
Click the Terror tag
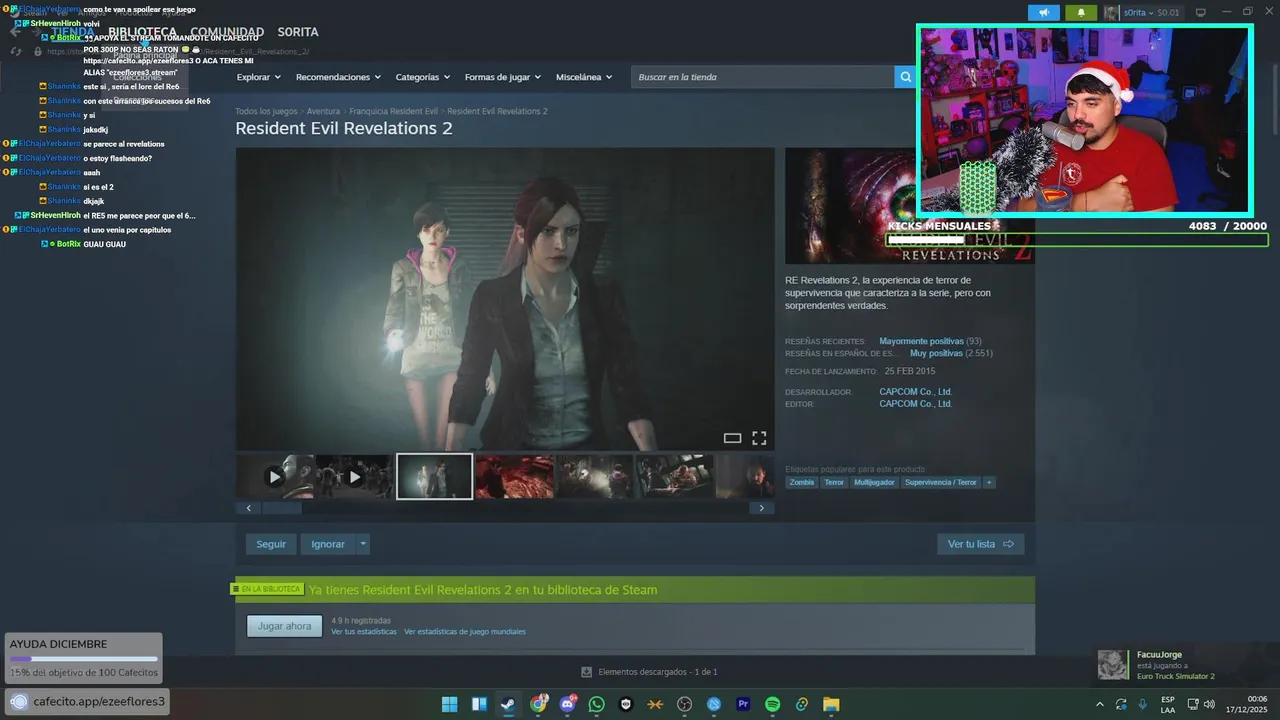834,482
